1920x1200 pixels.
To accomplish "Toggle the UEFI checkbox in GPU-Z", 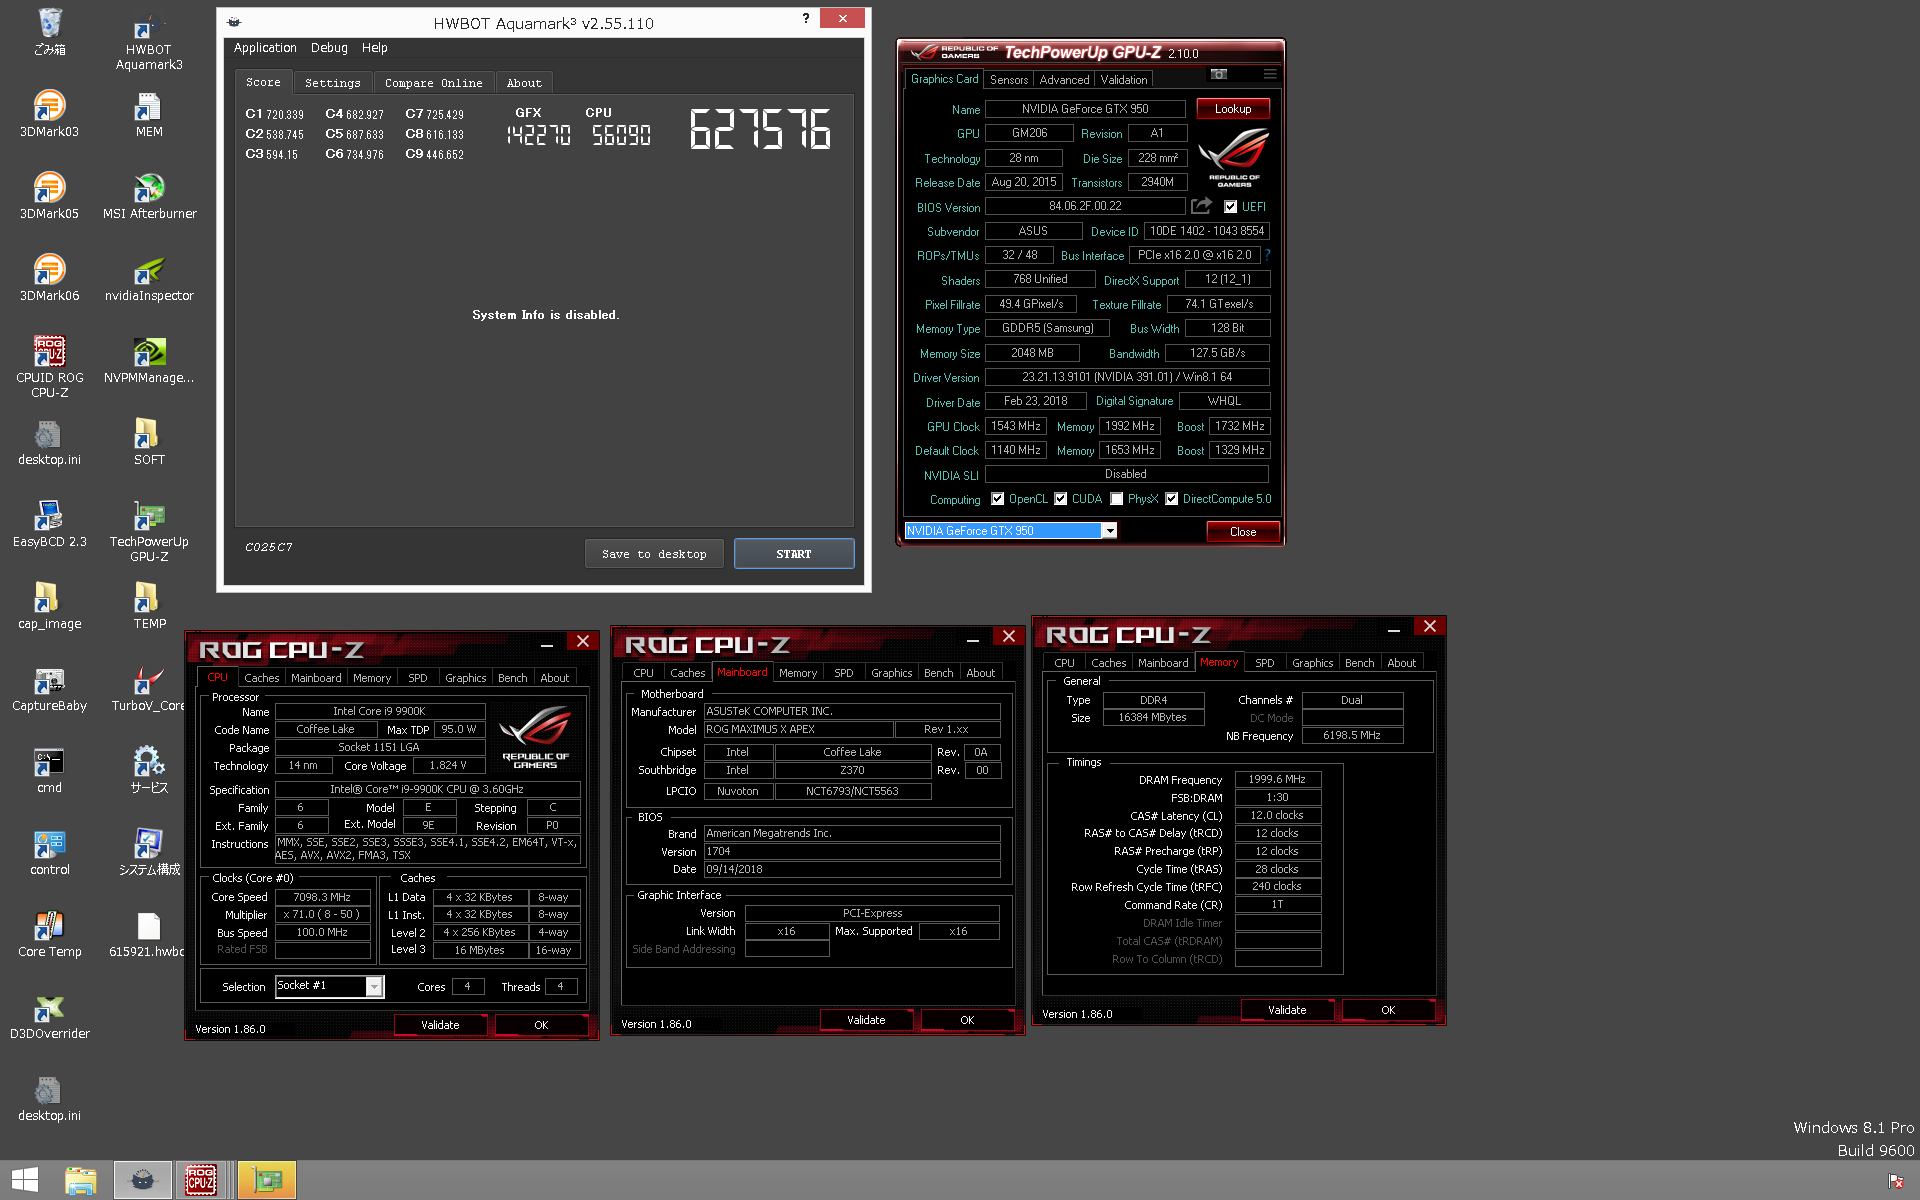I will [1230, 207].
